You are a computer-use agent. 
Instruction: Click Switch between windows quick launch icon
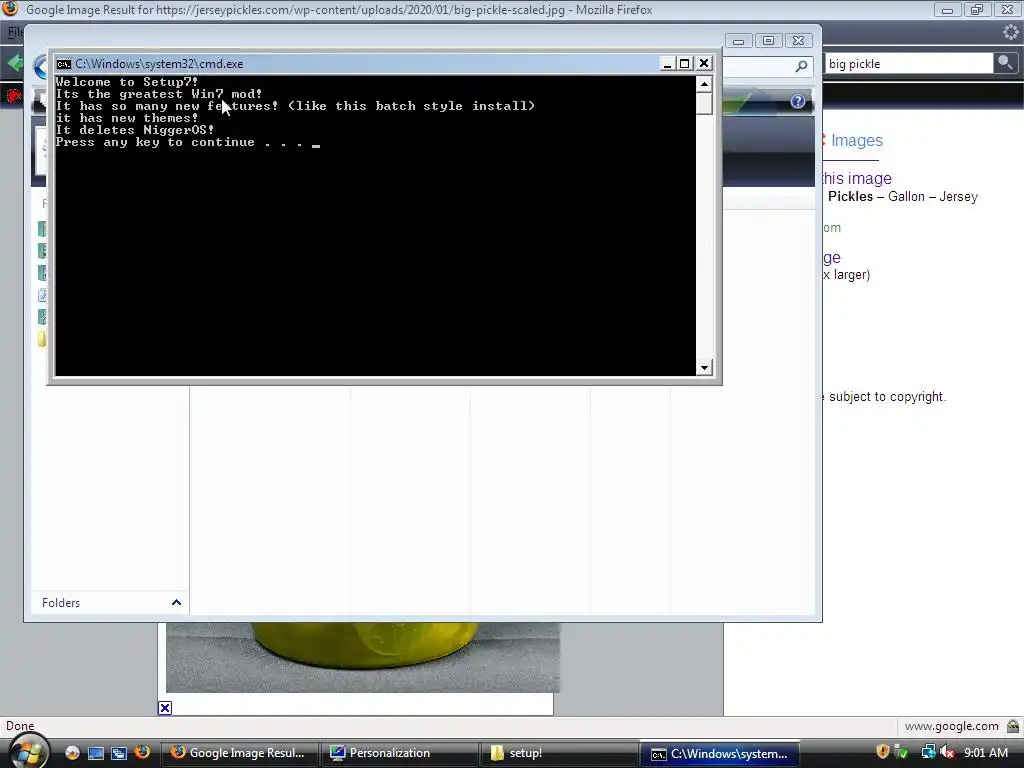coord(118,753)
